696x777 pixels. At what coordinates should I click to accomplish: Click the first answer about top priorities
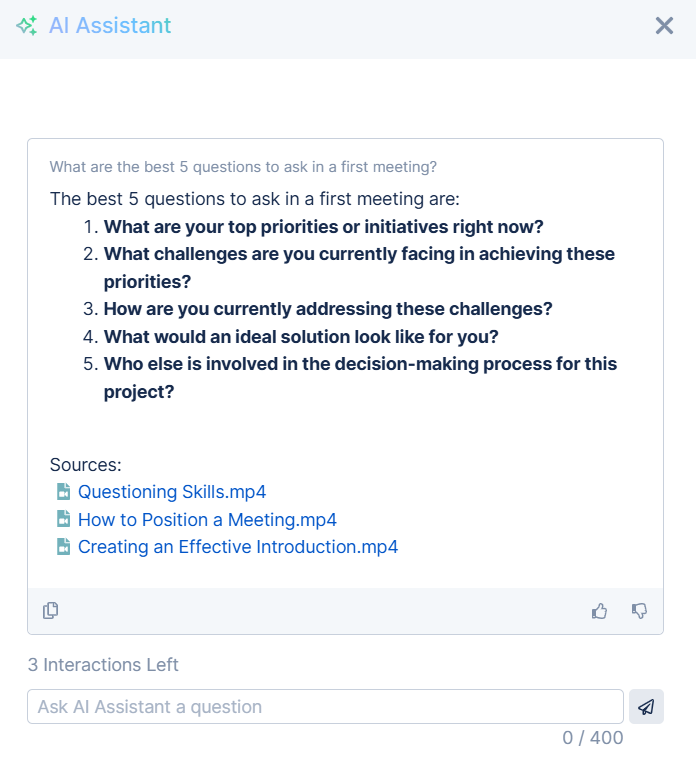[x=323, y=226]
